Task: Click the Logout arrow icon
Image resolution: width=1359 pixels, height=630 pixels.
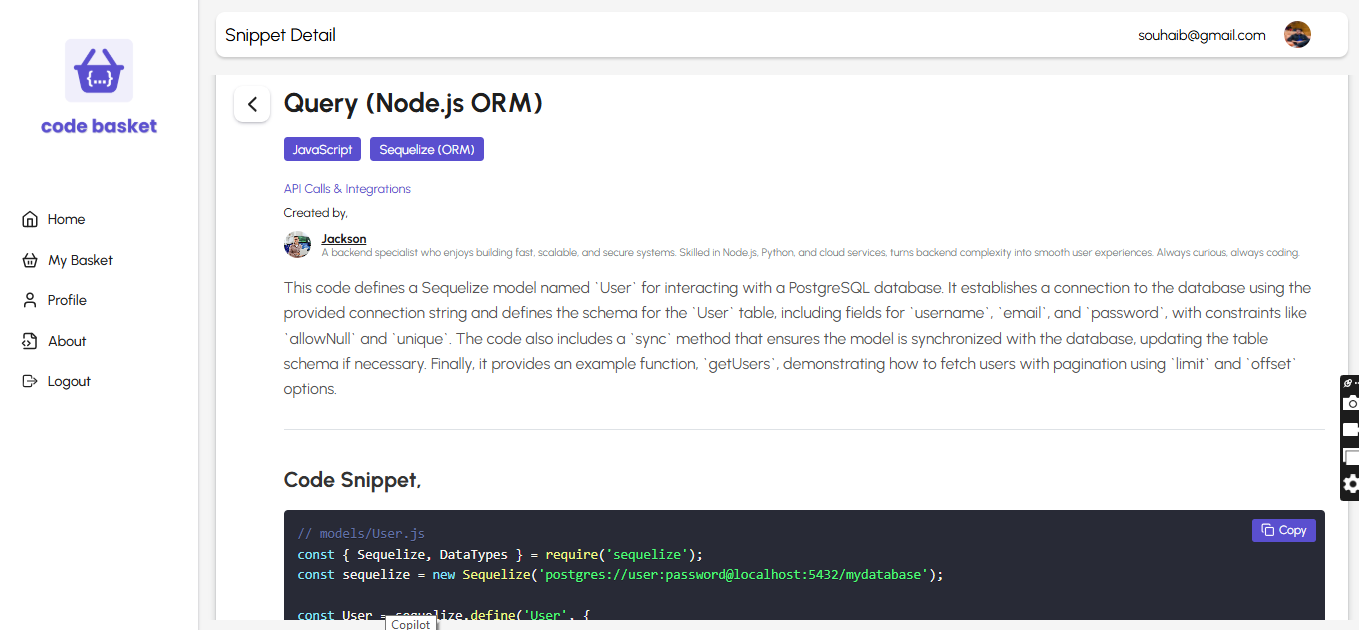Action: (30, 381)
